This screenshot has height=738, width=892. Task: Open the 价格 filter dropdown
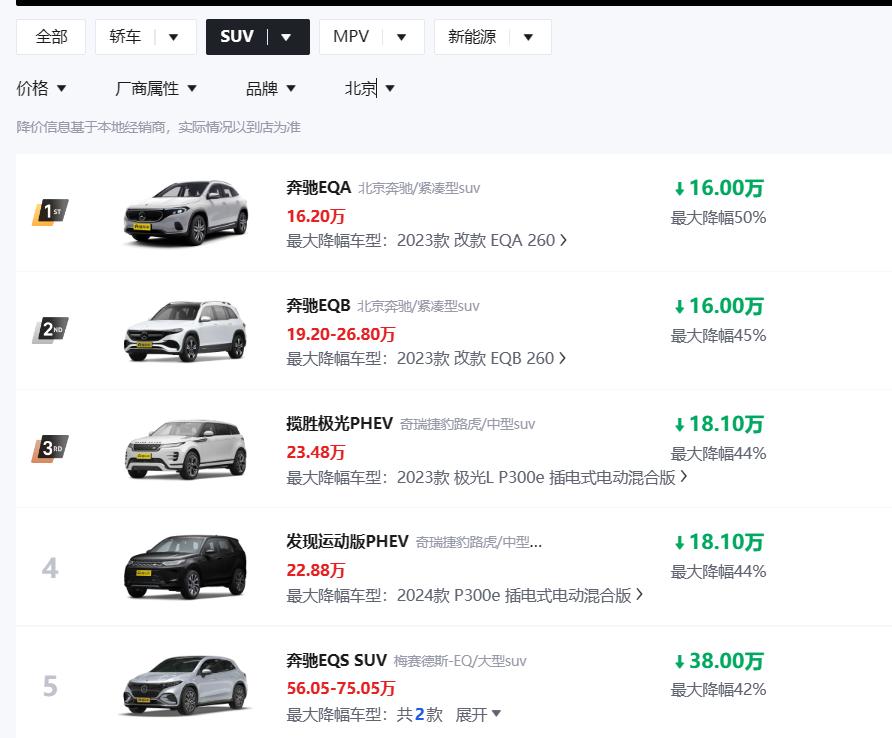(x=42, y=88)
